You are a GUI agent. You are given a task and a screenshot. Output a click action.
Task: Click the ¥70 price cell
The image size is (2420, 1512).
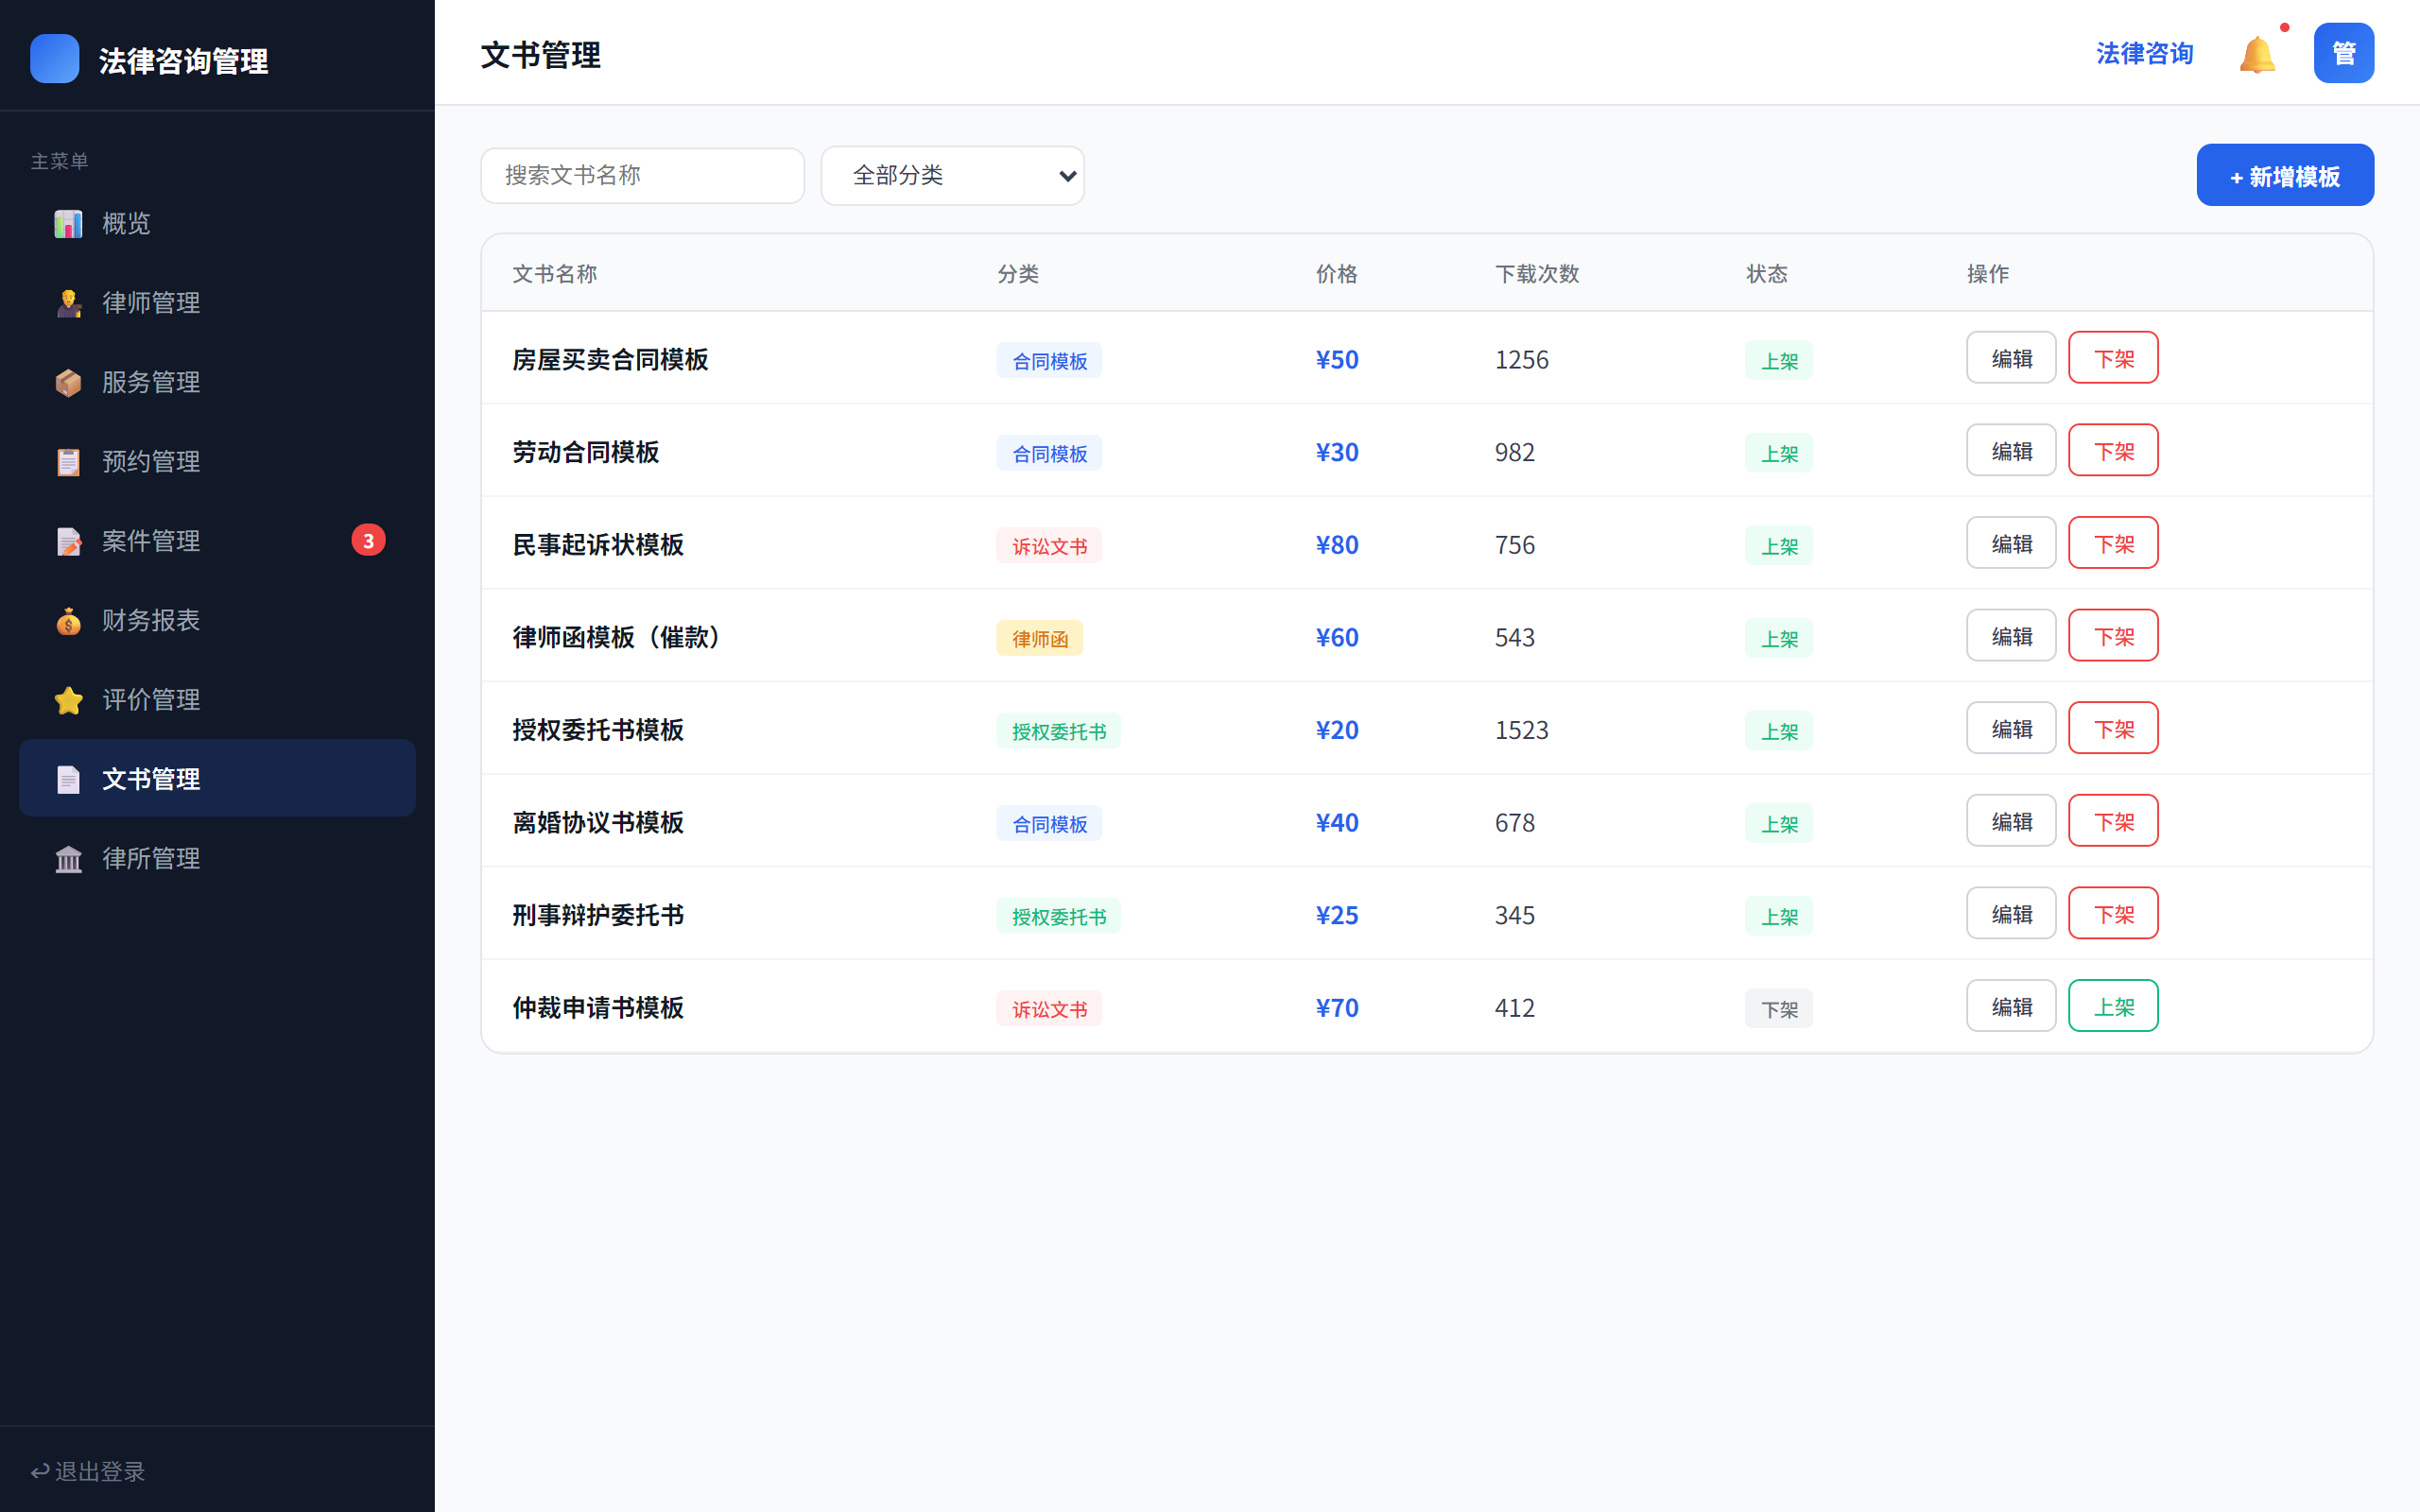[1336, 1008]
